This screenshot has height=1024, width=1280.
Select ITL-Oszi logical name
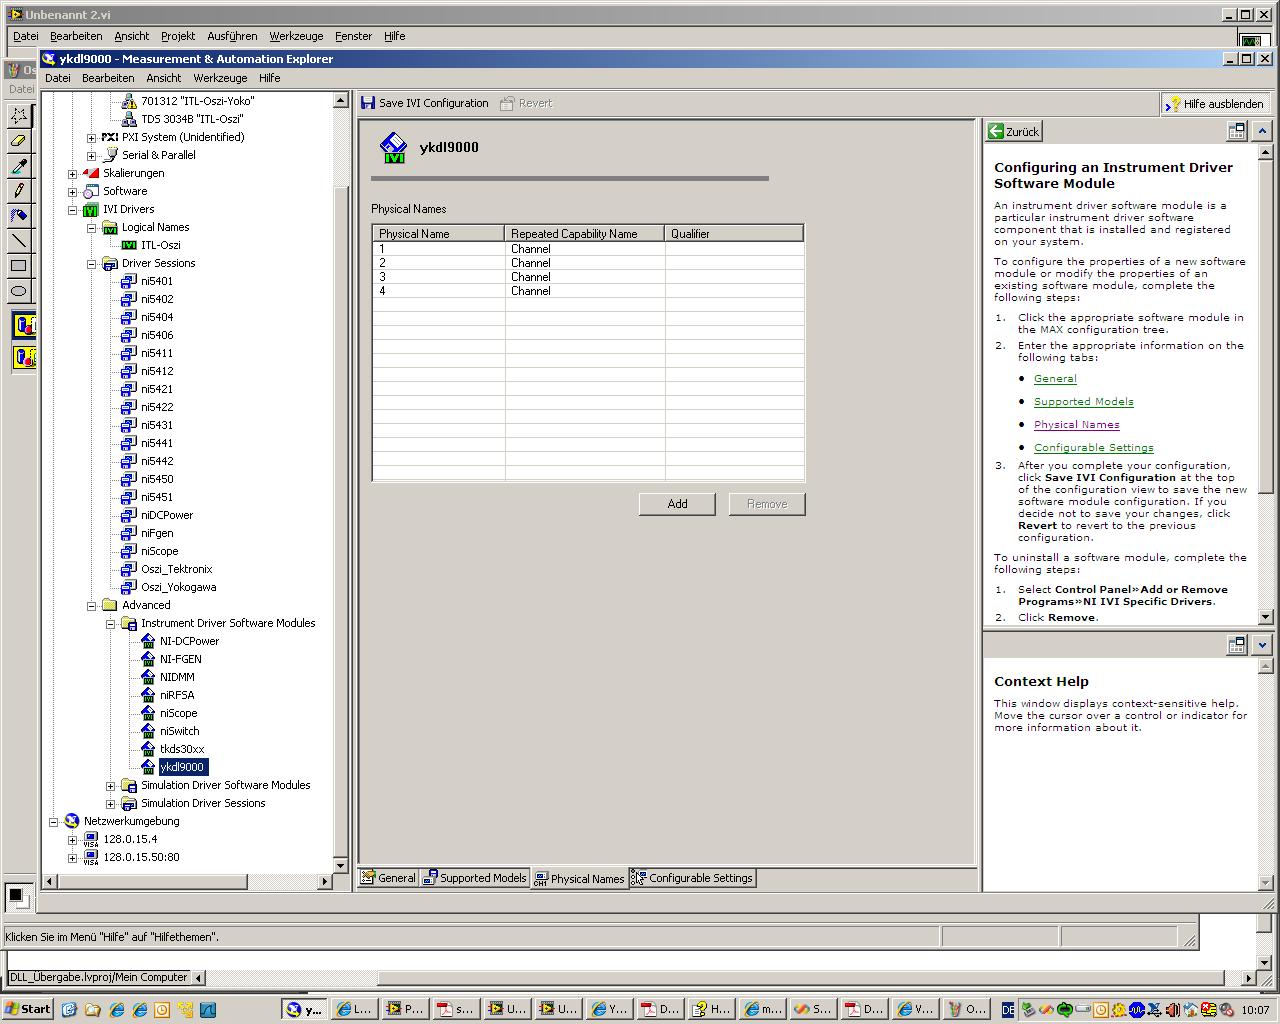pos(161,245)
